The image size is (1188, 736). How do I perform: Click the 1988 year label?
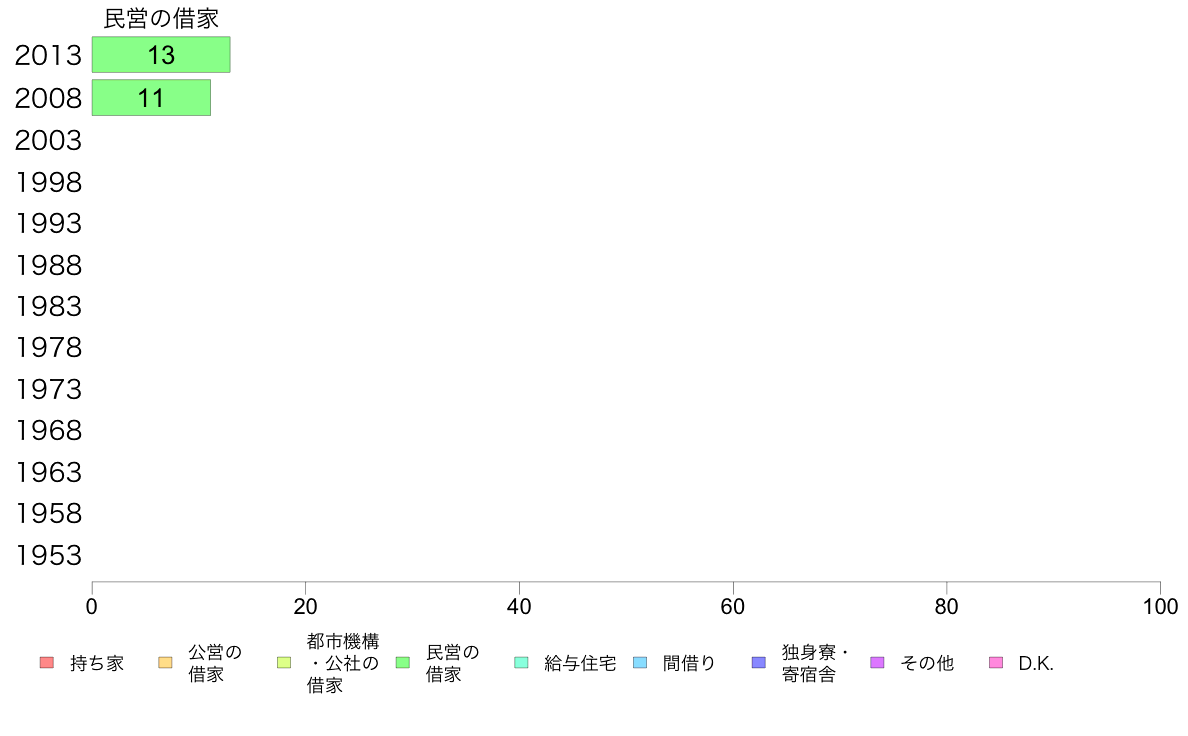48,265
